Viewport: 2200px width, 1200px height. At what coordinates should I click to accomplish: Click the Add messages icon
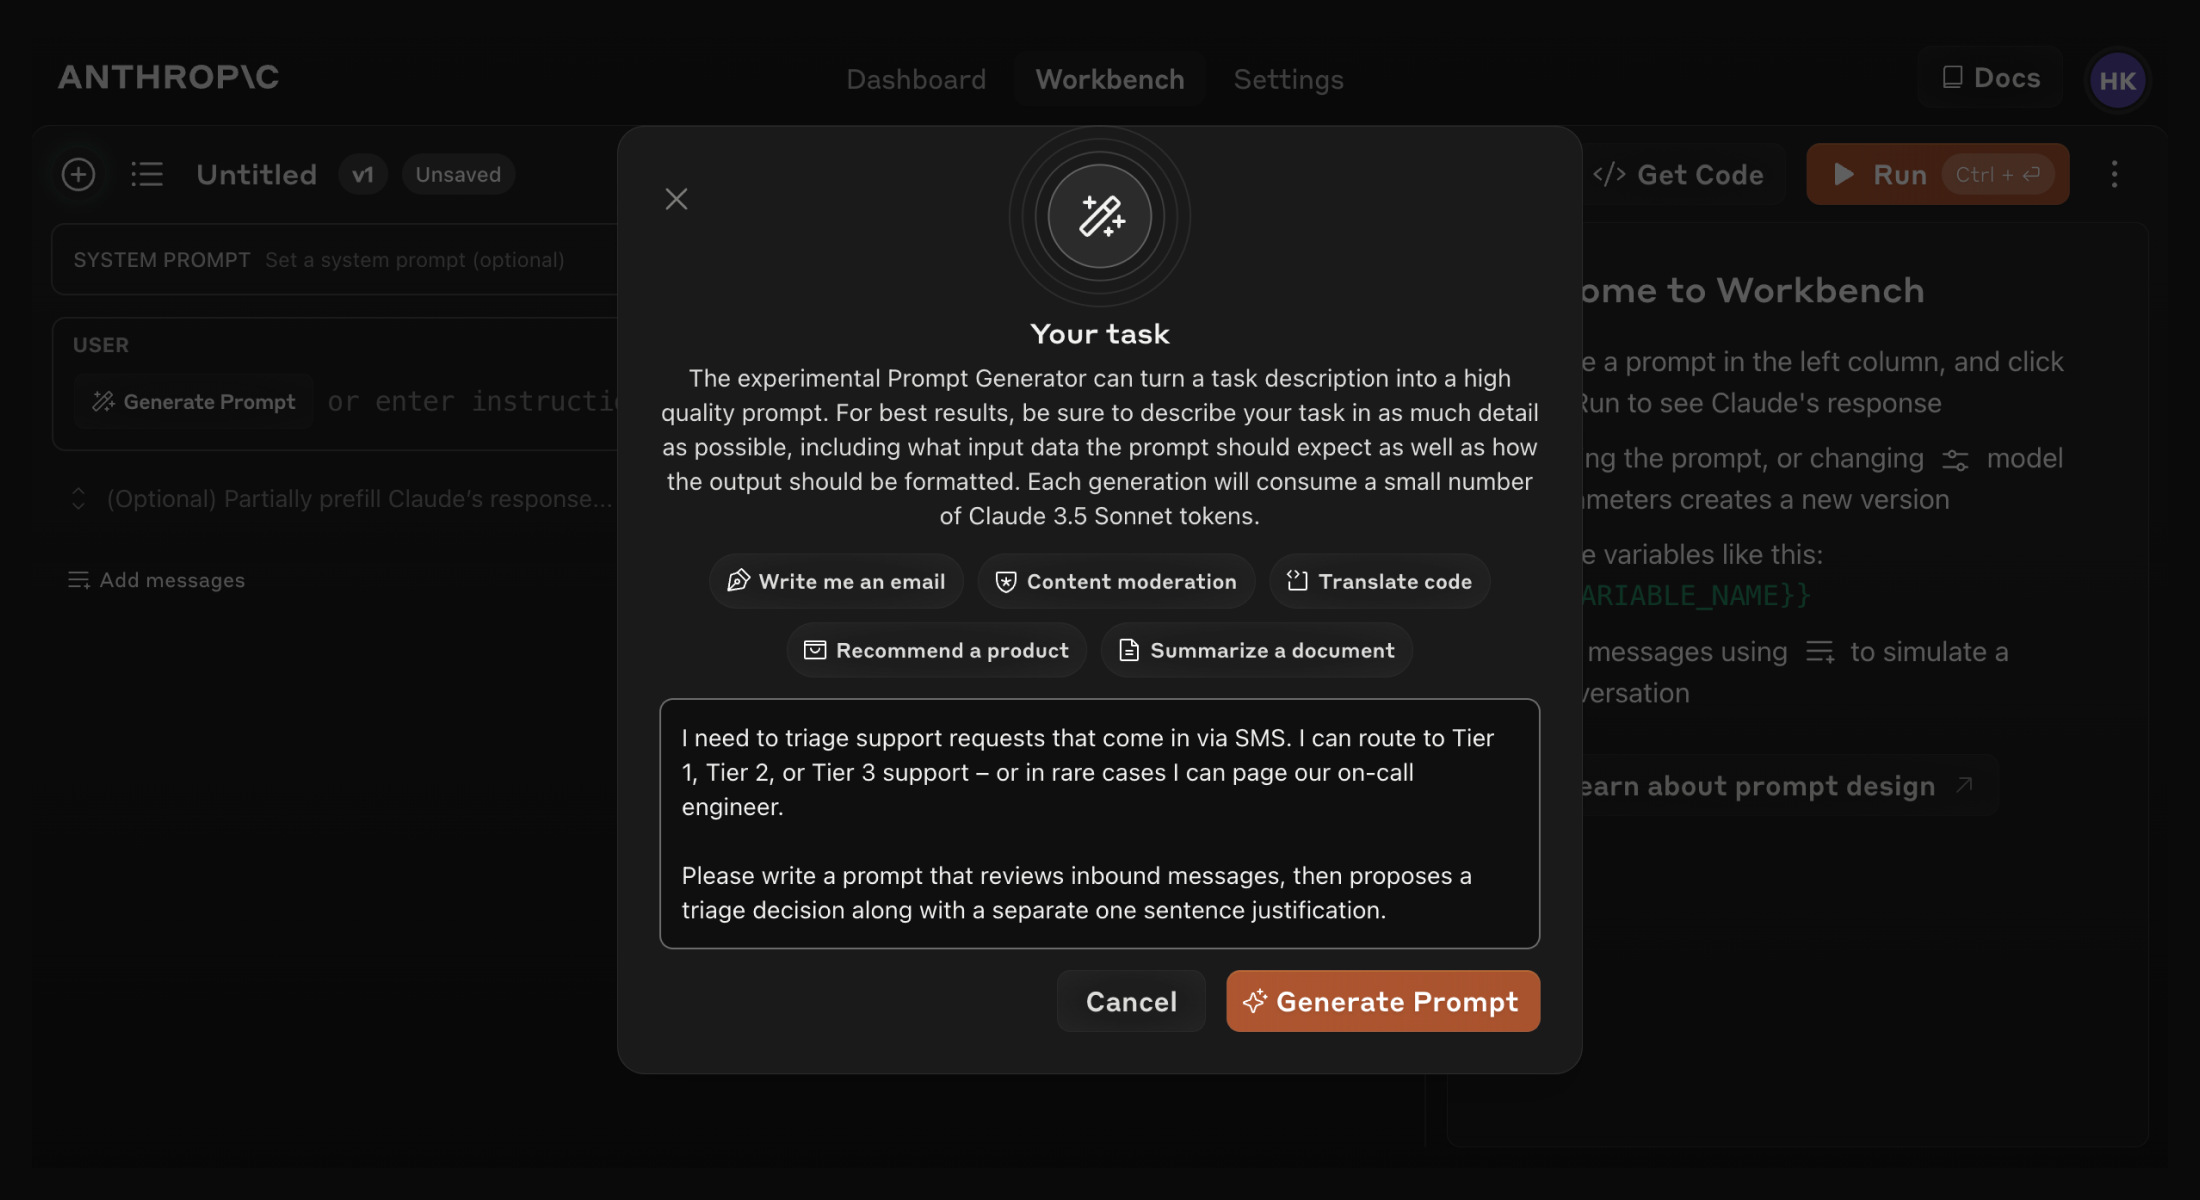pyautogui.click(x=79, y=580)
